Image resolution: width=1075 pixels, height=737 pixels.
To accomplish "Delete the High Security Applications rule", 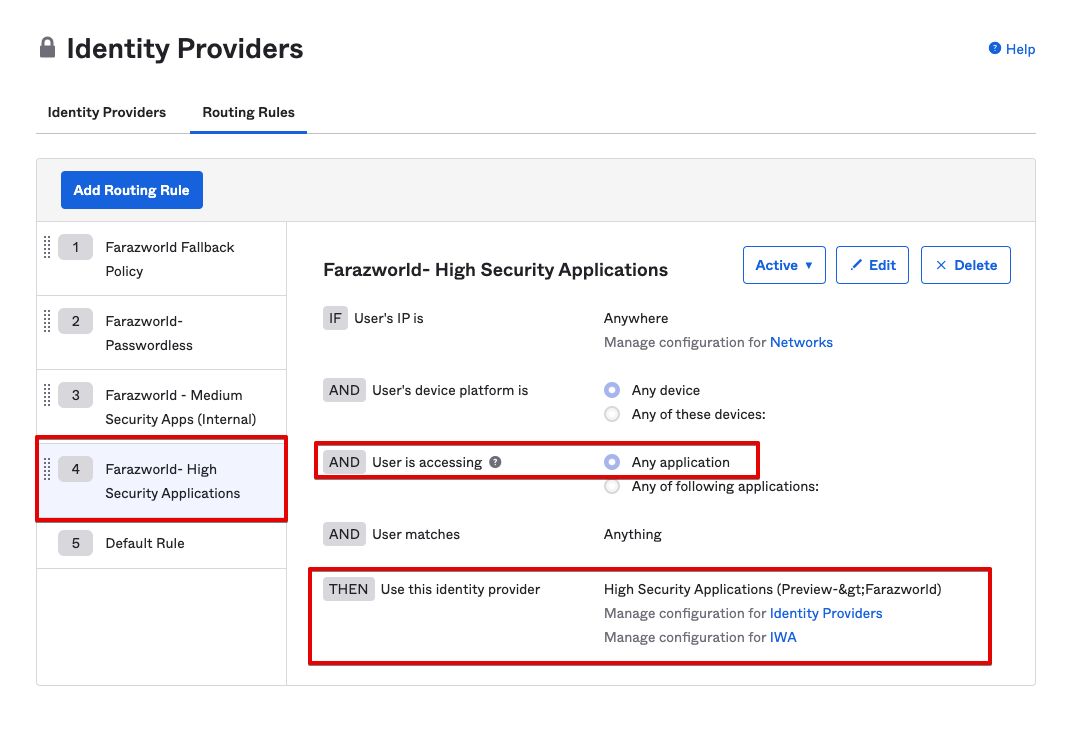I will tap(965, 265).
